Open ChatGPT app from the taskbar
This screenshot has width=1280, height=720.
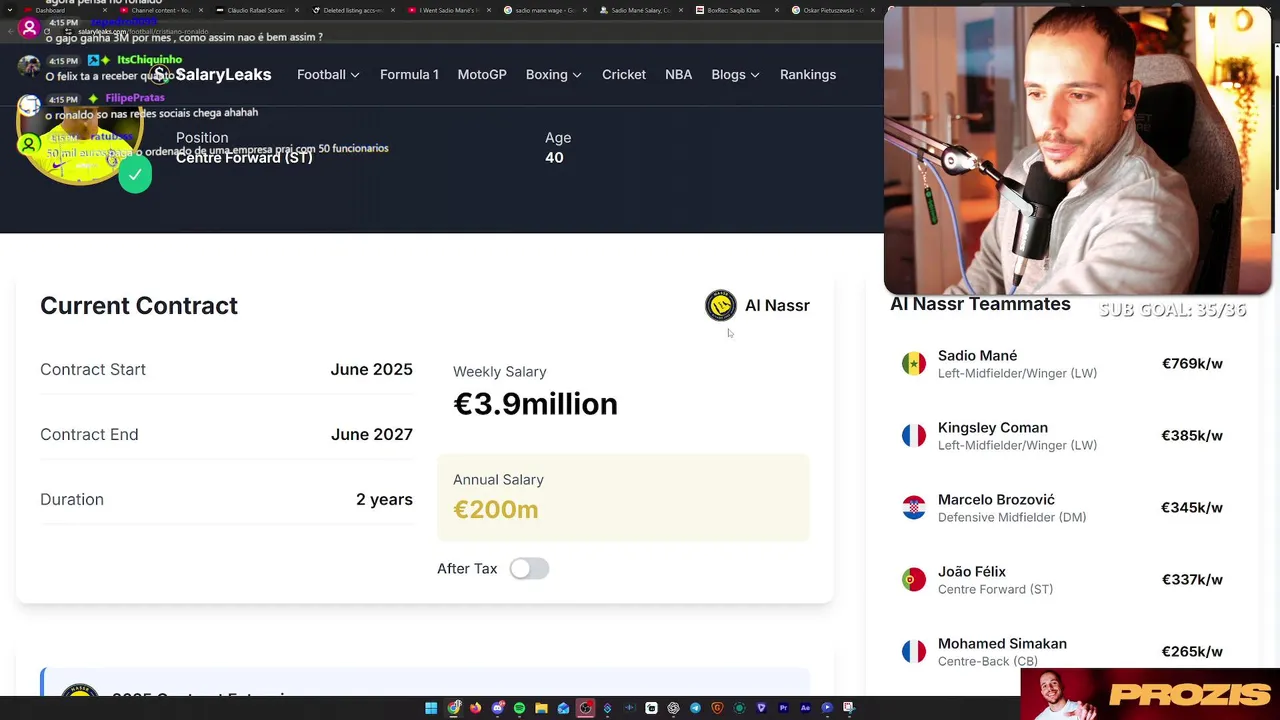coord(673,708)
